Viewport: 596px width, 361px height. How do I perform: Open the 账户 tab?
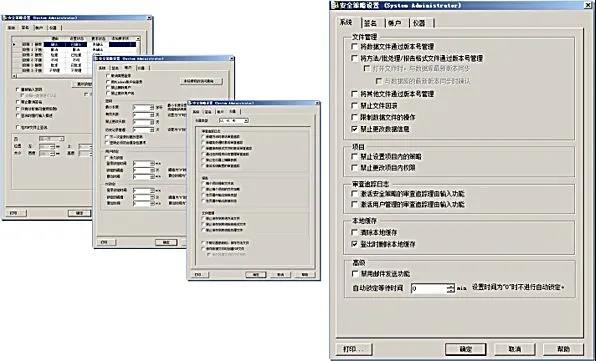point(396,23)
